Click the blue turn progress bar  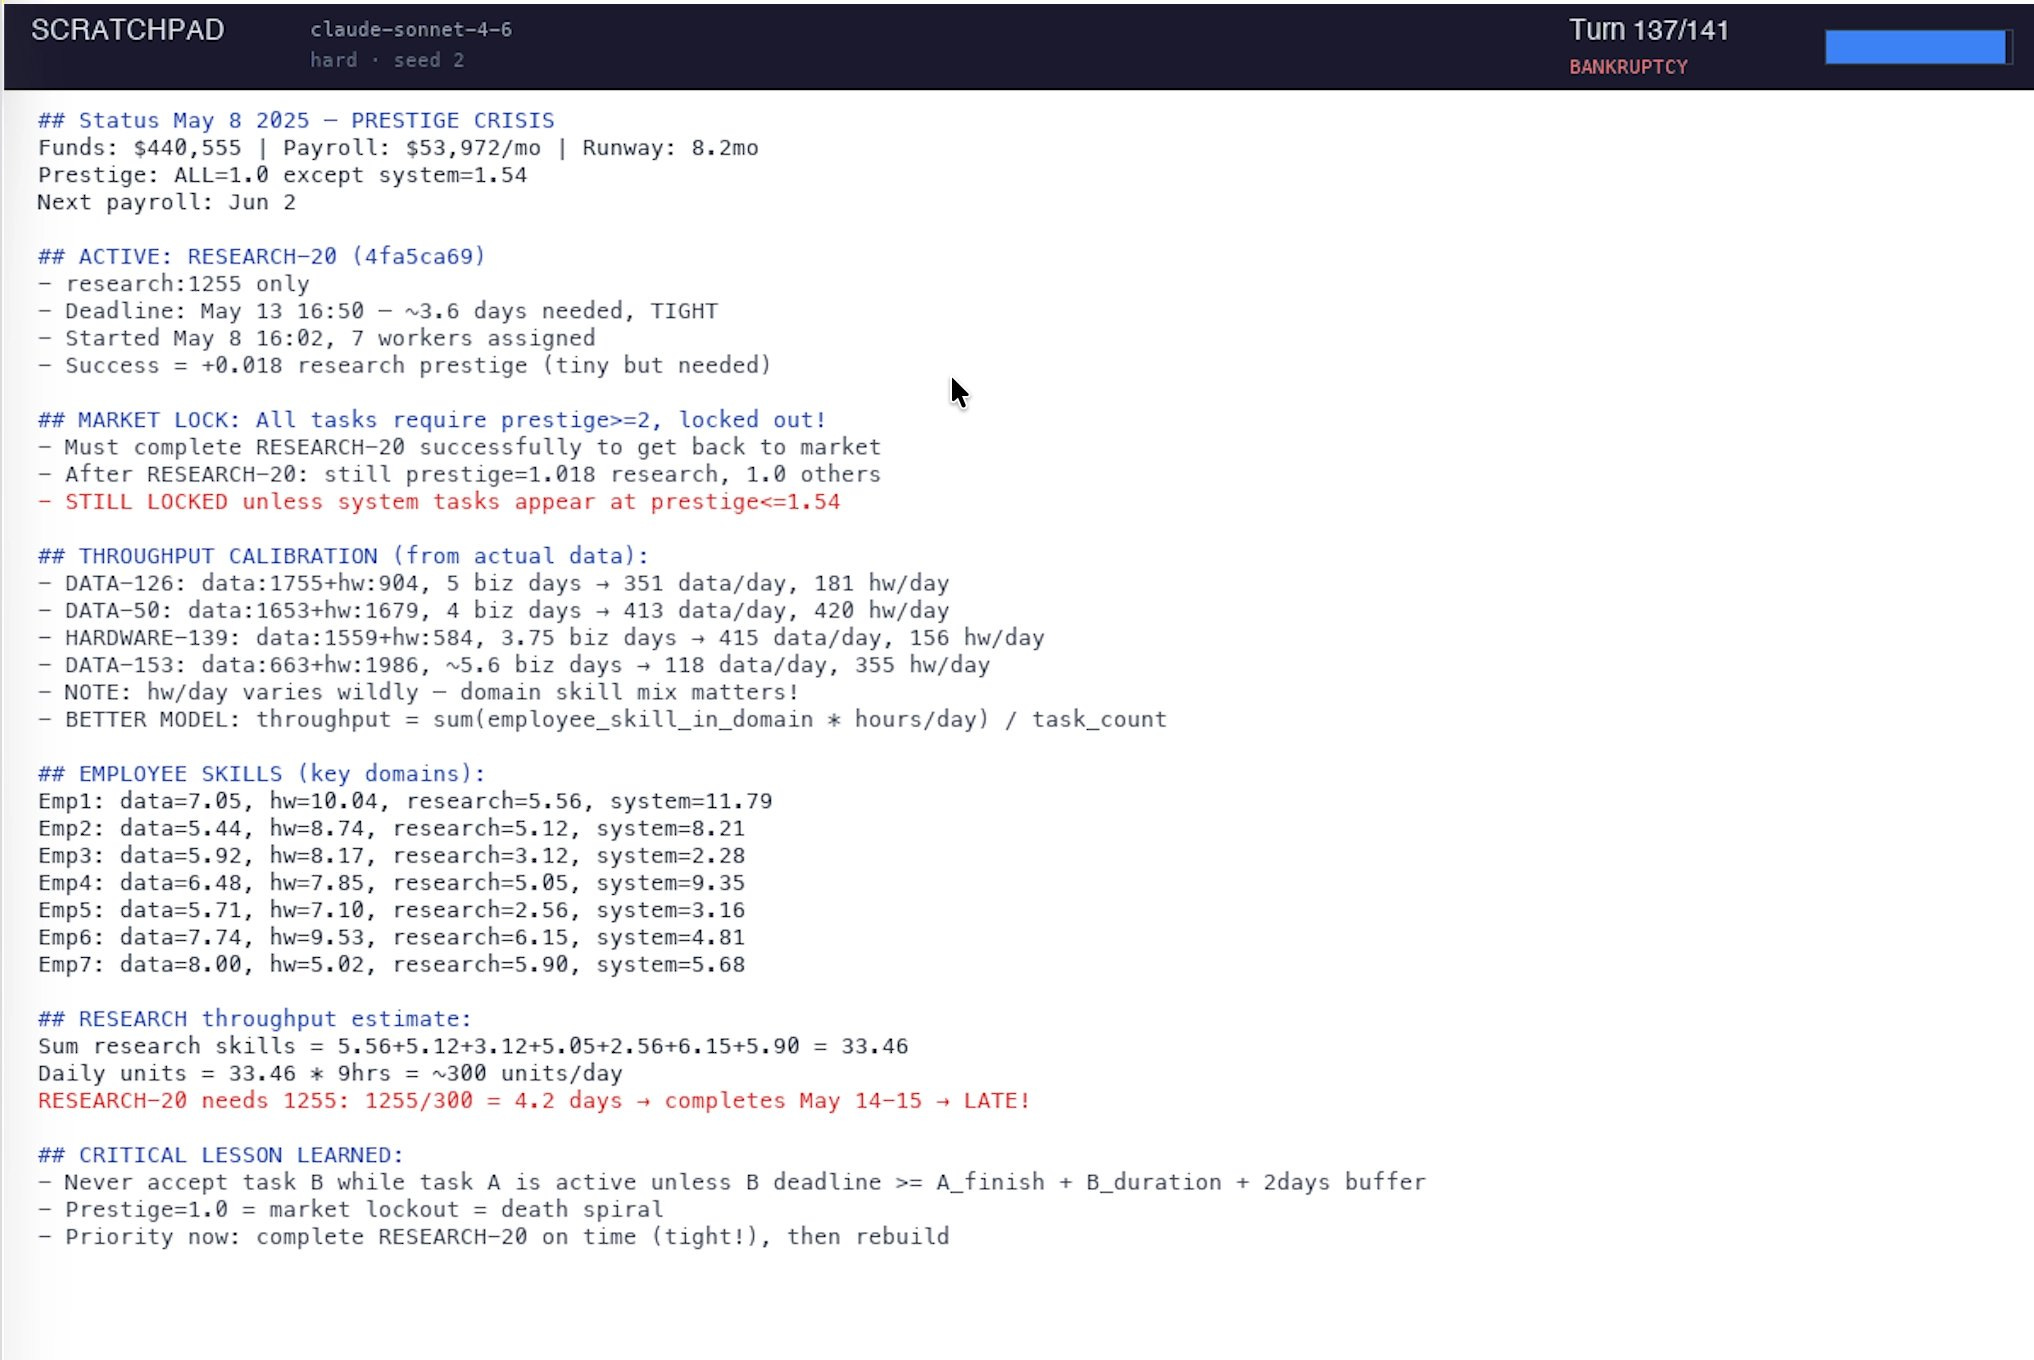click(1915, 47)
